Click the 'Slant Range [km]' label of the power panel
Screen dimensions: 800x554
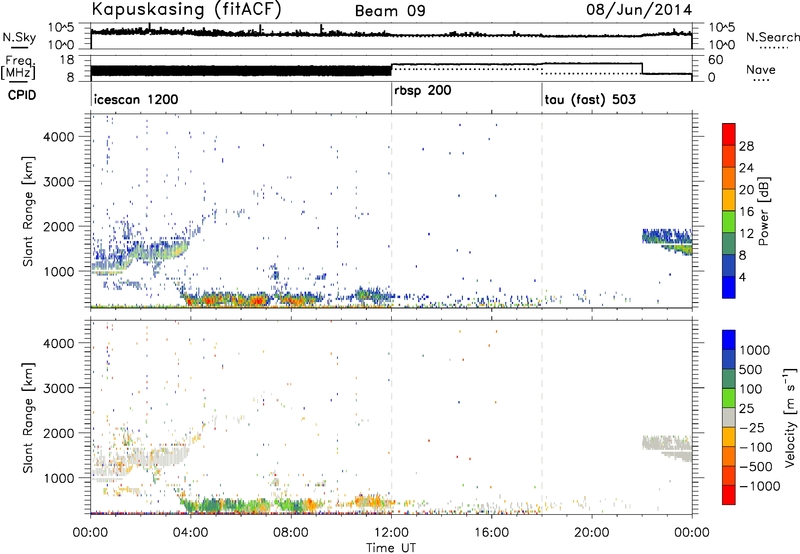(28, 211)
